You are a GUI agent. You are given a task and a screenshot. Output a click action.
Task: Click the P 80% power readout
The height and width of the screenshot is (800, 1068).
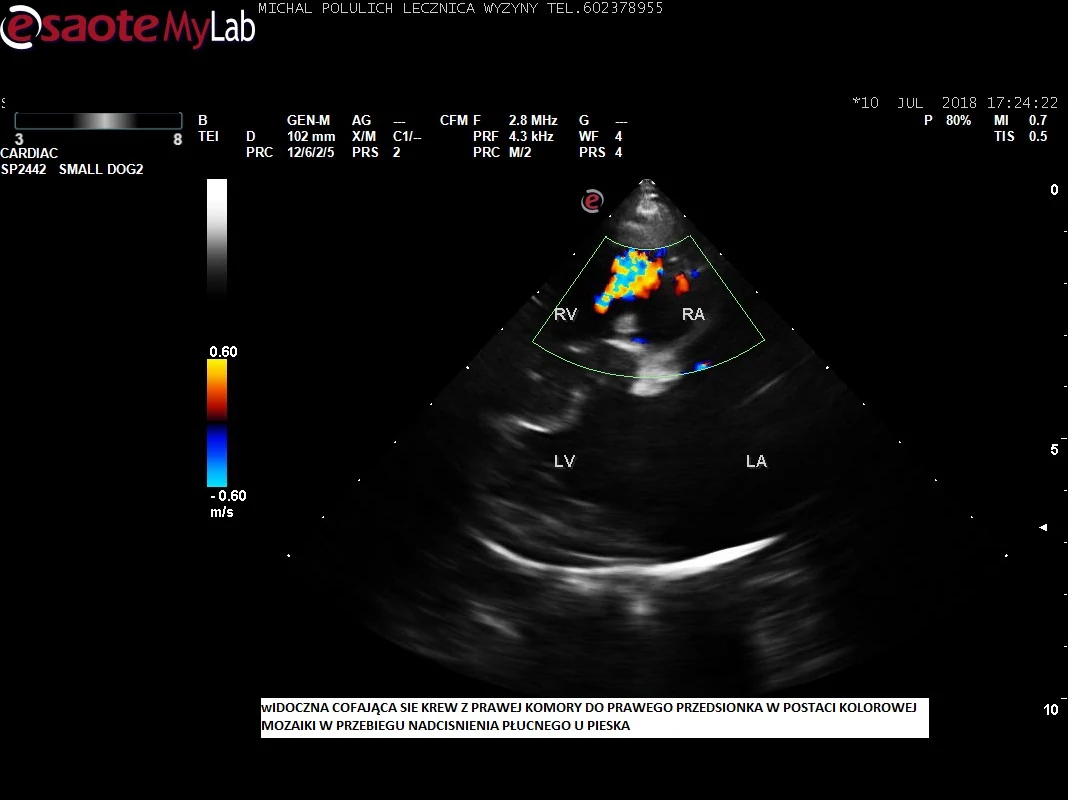click(x=947, y=120)
